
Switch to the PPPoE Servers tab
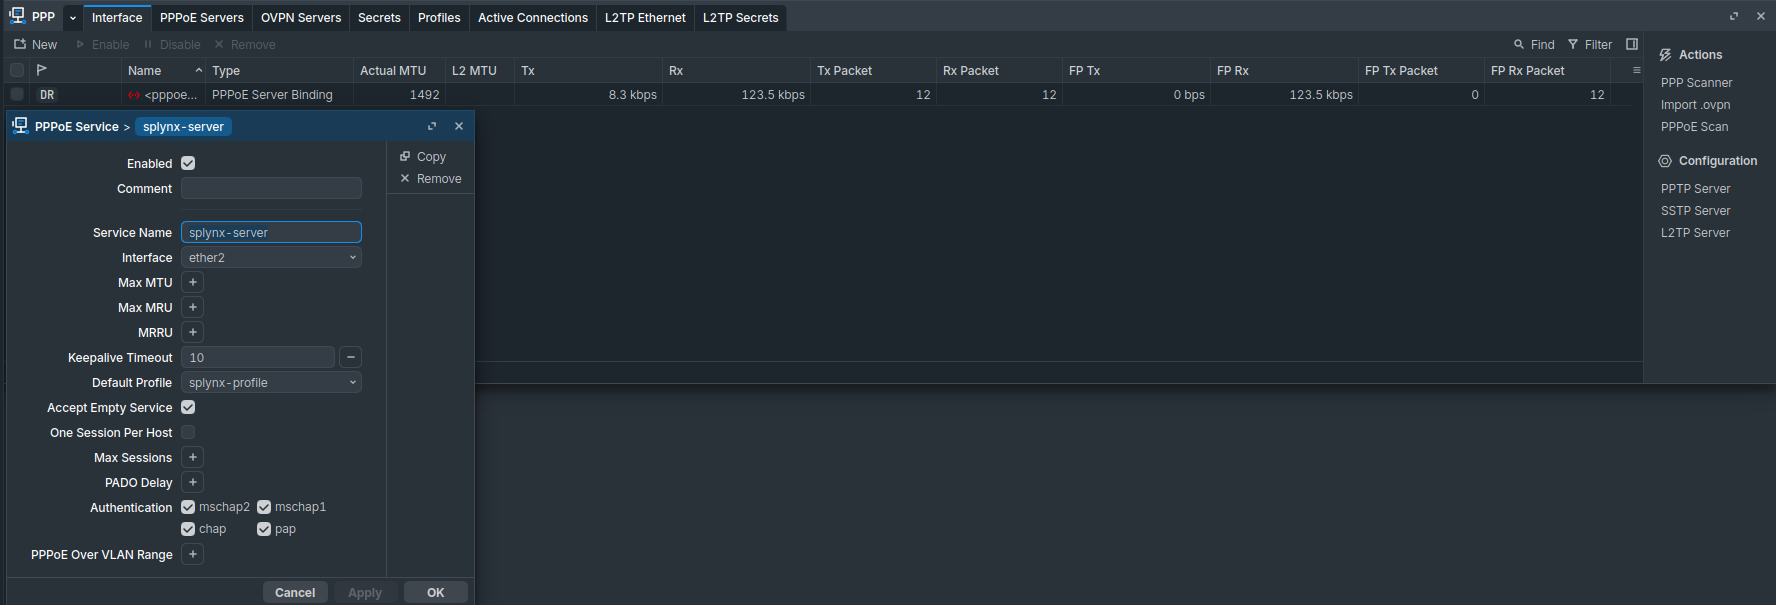pos(201,18)
